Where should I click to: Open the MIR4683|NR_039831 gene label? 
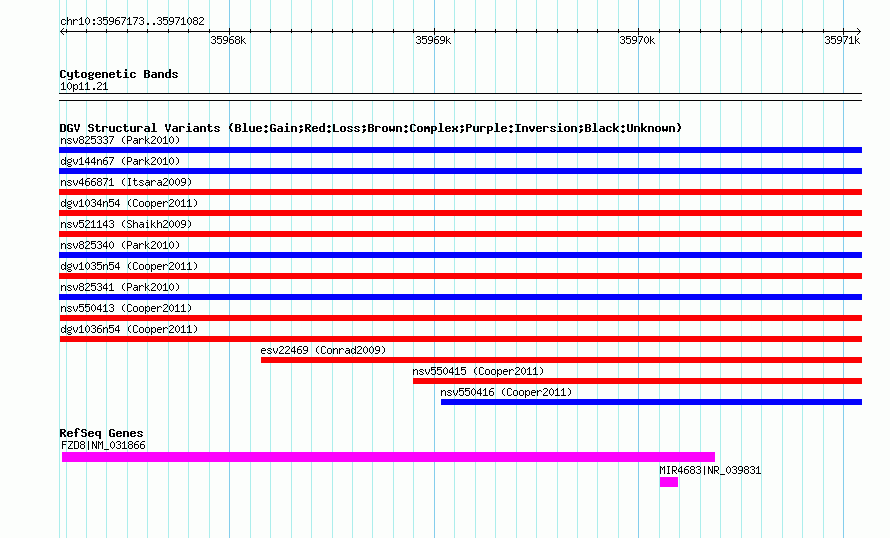click(710, 470)
